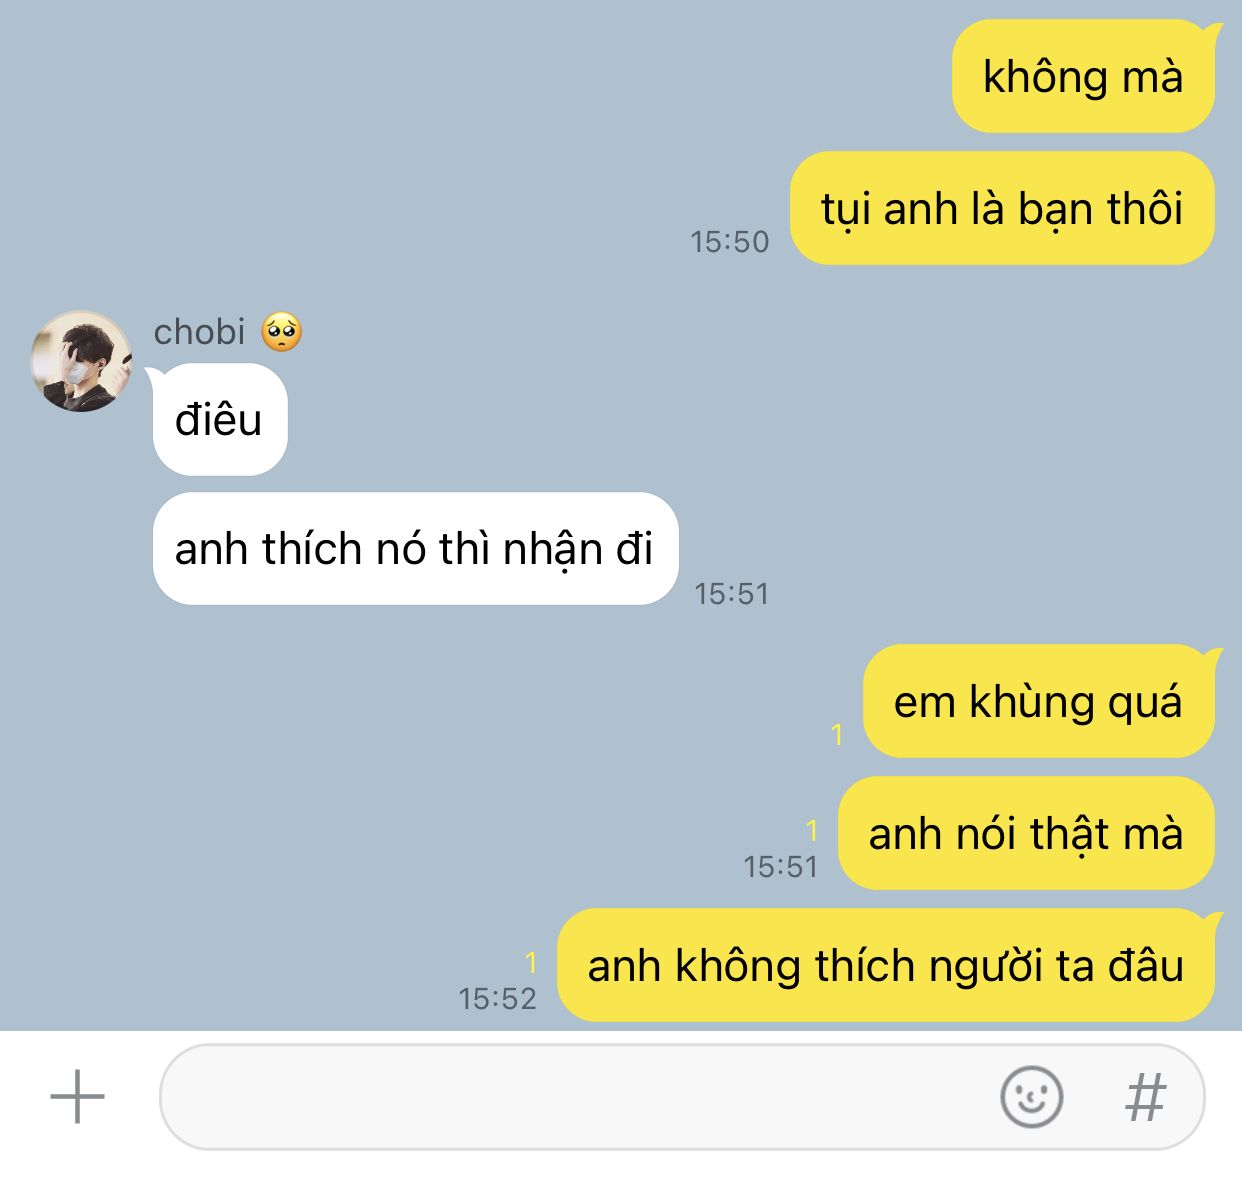Tap the unread count above 15:52
The height and width of the screenshot is (1191, 1242).
pyautogui.click(x=531, y=962)
